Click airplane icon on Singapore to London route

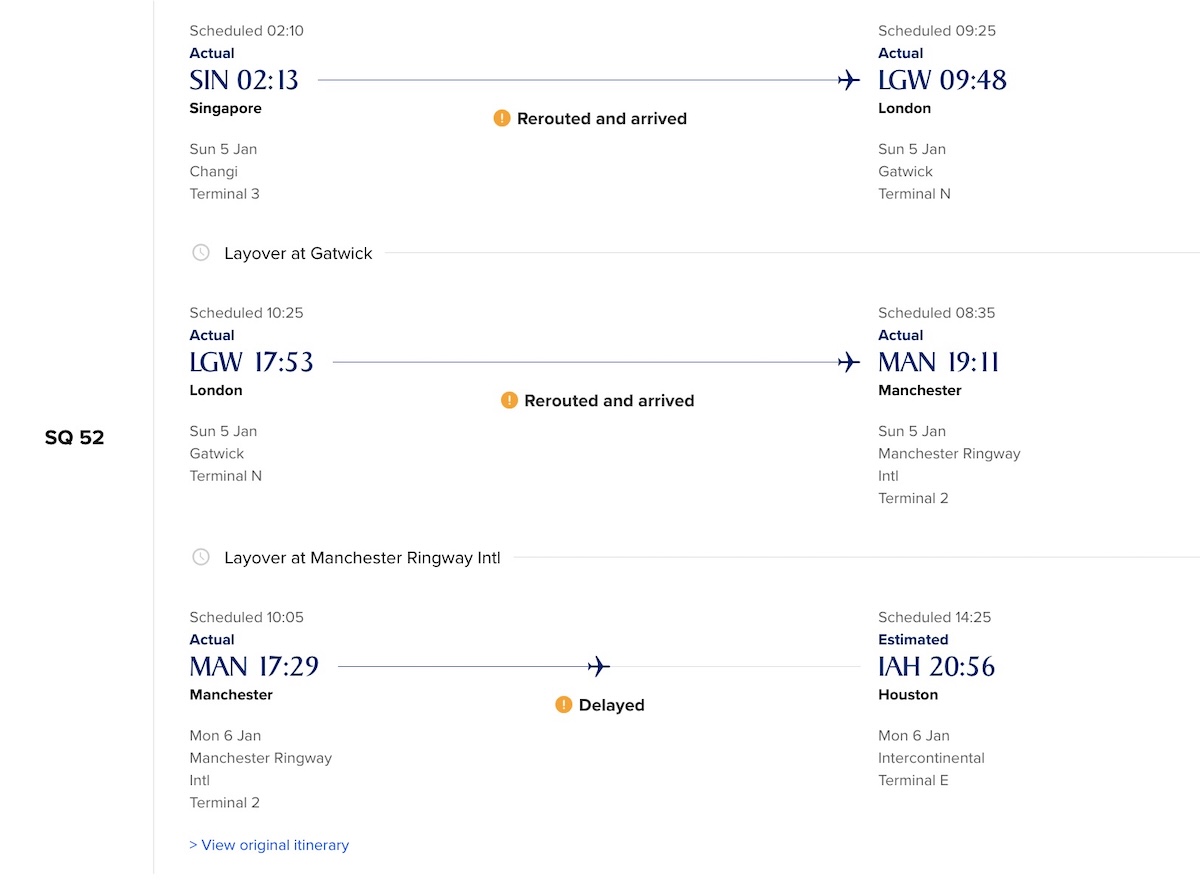click(x=849, y=80)
